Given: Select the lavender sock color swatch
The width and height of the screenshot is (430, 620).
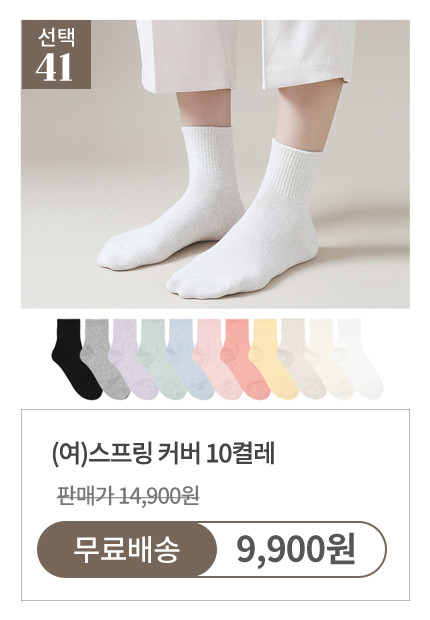Looking at the screenshot, I should (x=133, y=359).
